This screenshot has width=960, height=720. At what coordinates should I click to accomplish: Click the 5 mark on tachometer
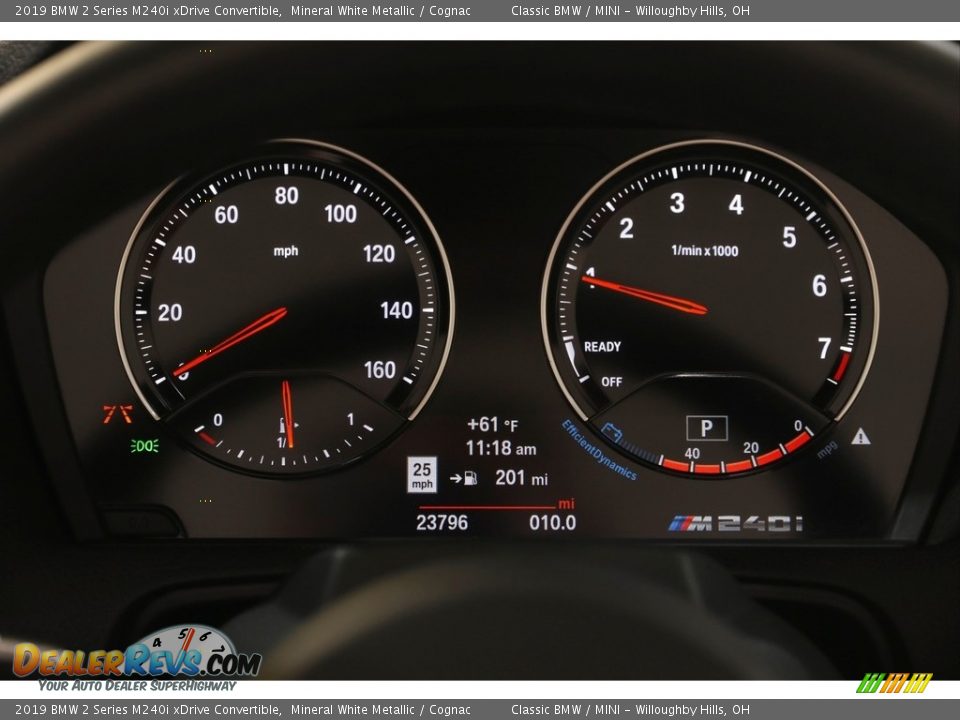coord(789,237)
